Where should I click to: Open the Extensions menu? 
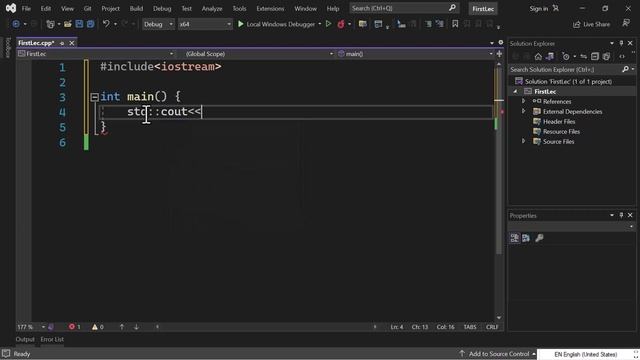(270, 8)
